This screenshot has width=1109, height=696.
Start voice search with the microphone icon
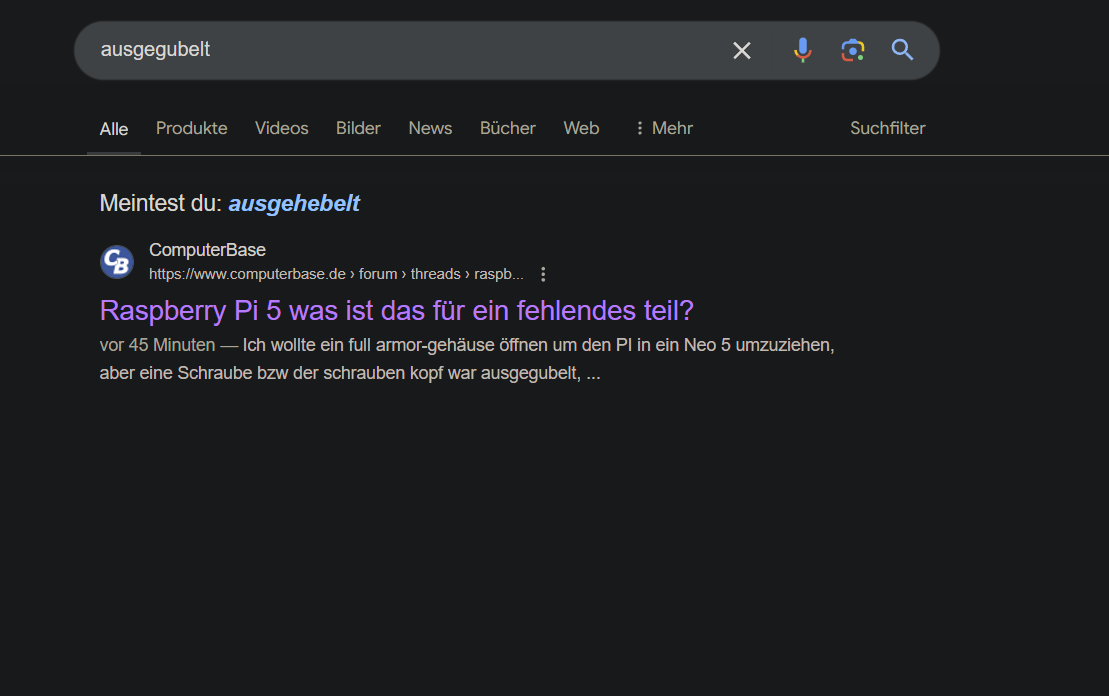pyautogui.click(x=802, y=50)
